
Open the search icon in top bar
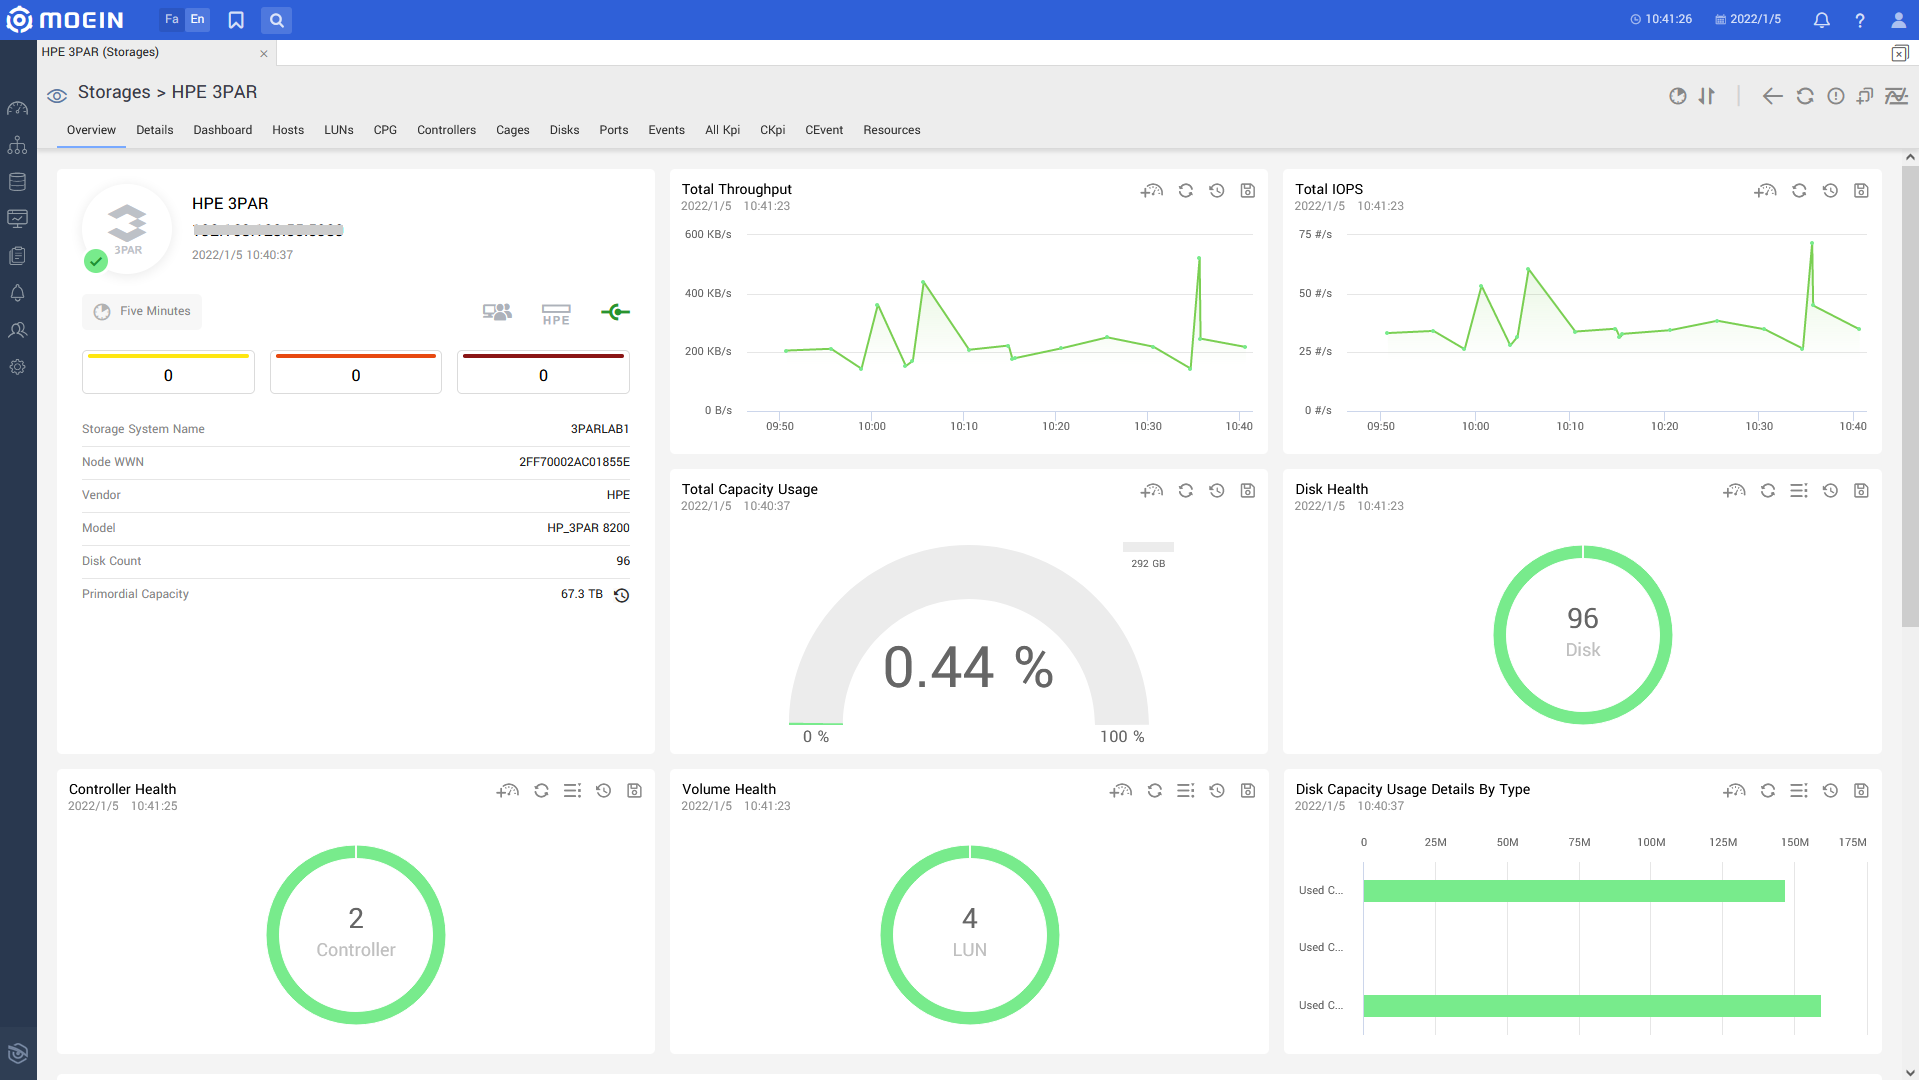point(276,20)
